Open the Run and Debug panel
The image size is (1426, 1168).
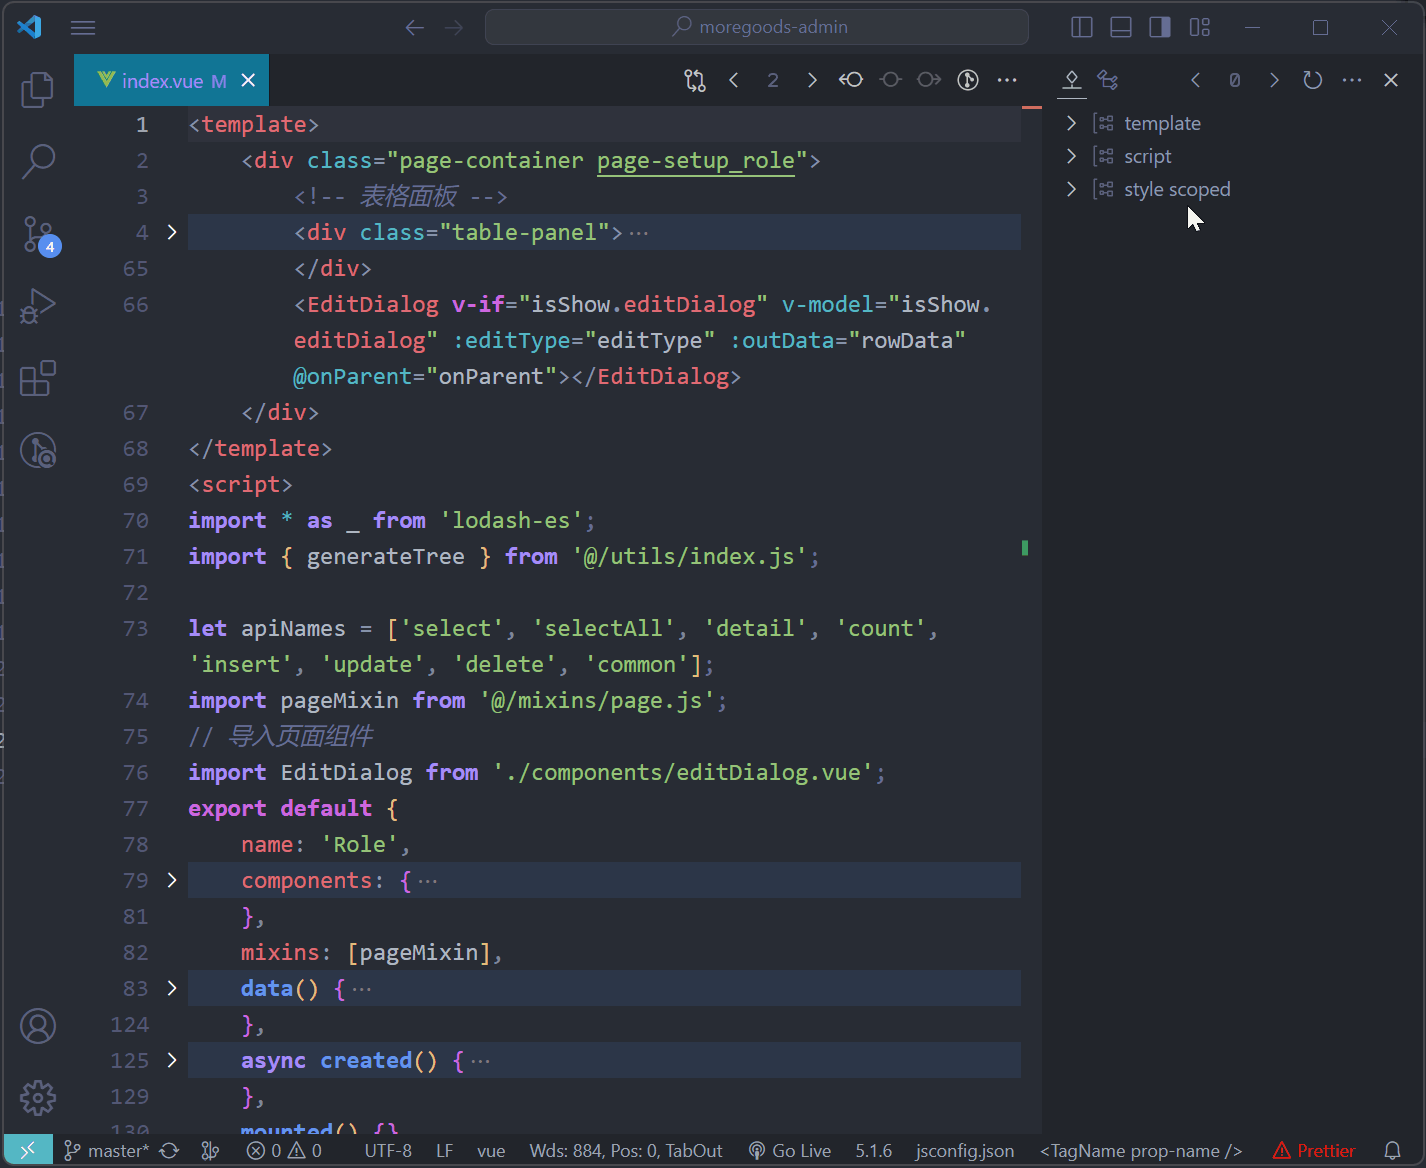coord(37,306)
